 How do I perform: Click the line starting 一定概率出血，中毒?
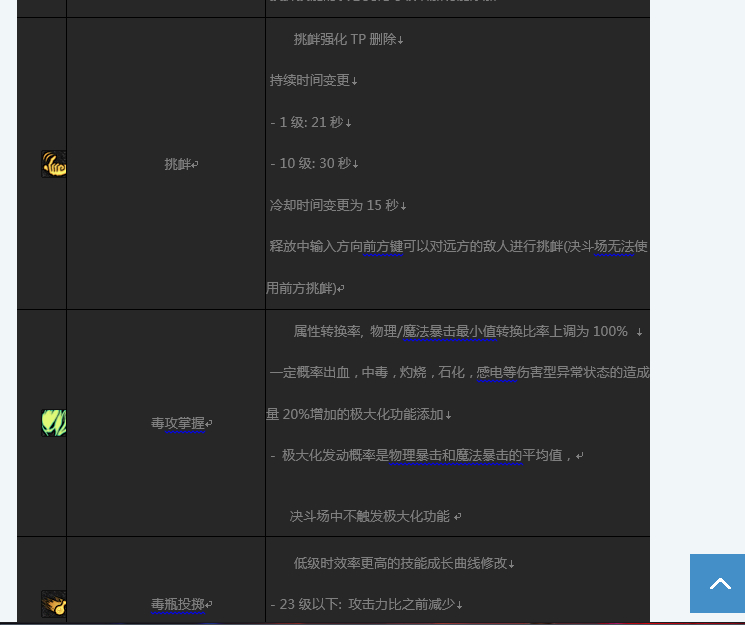click(x=459, y=372)
